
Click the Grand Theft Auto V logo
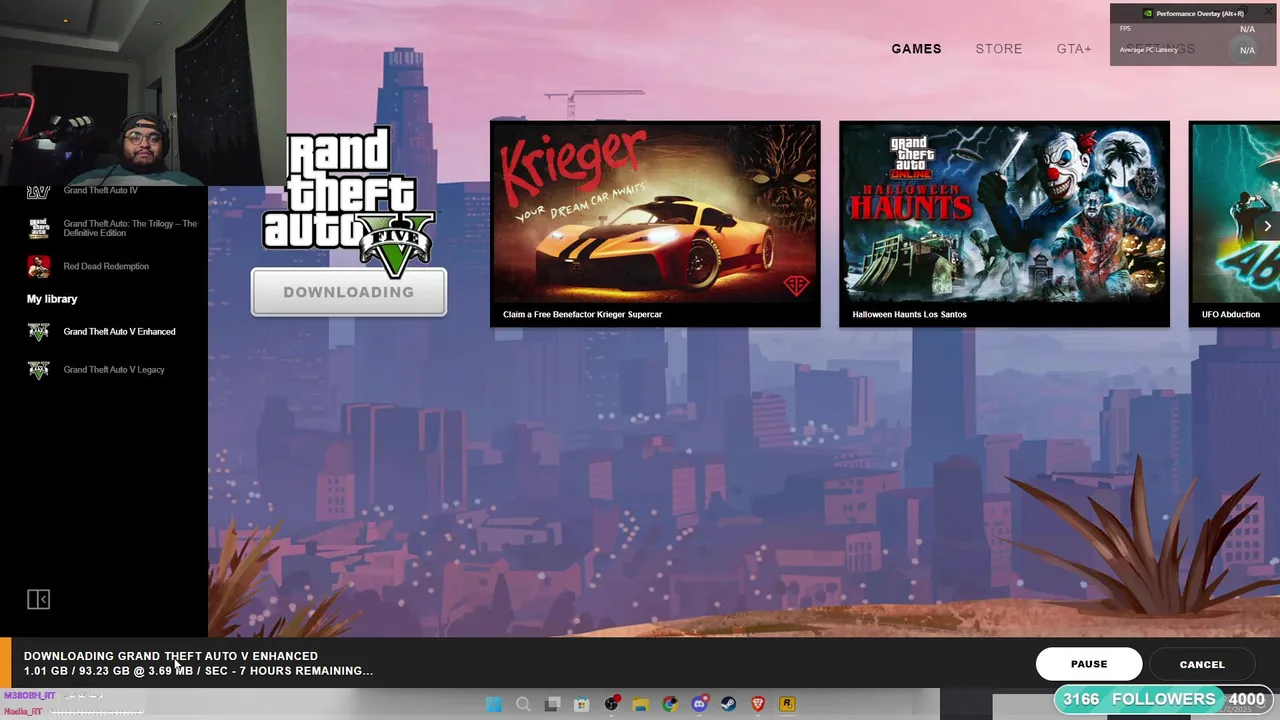[x=349, y=202]
